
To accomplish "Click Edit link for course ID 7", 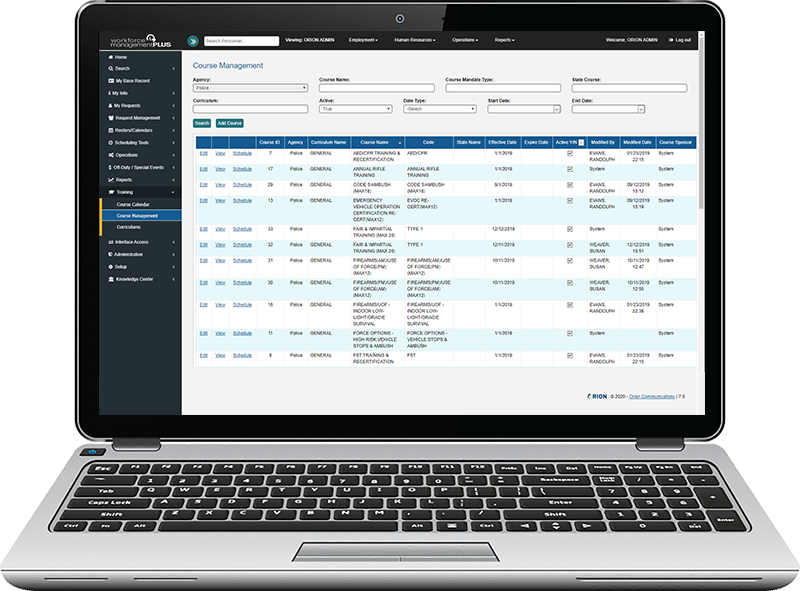I will [x=204, y=154].
